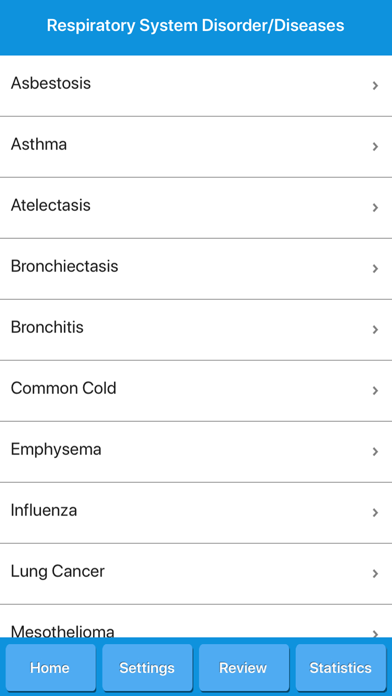Click the Respiratory System Disorder/Diseases header title
The width and height of the screenshot is (392, 696).
click(x=195, y=25)
